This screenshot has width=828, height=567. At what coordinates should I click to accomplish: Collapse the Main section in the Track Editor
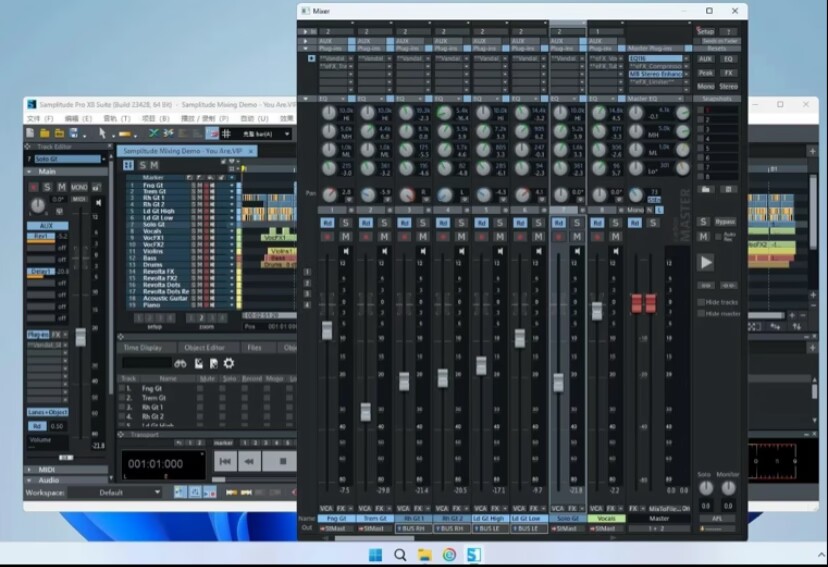(30, 172)
